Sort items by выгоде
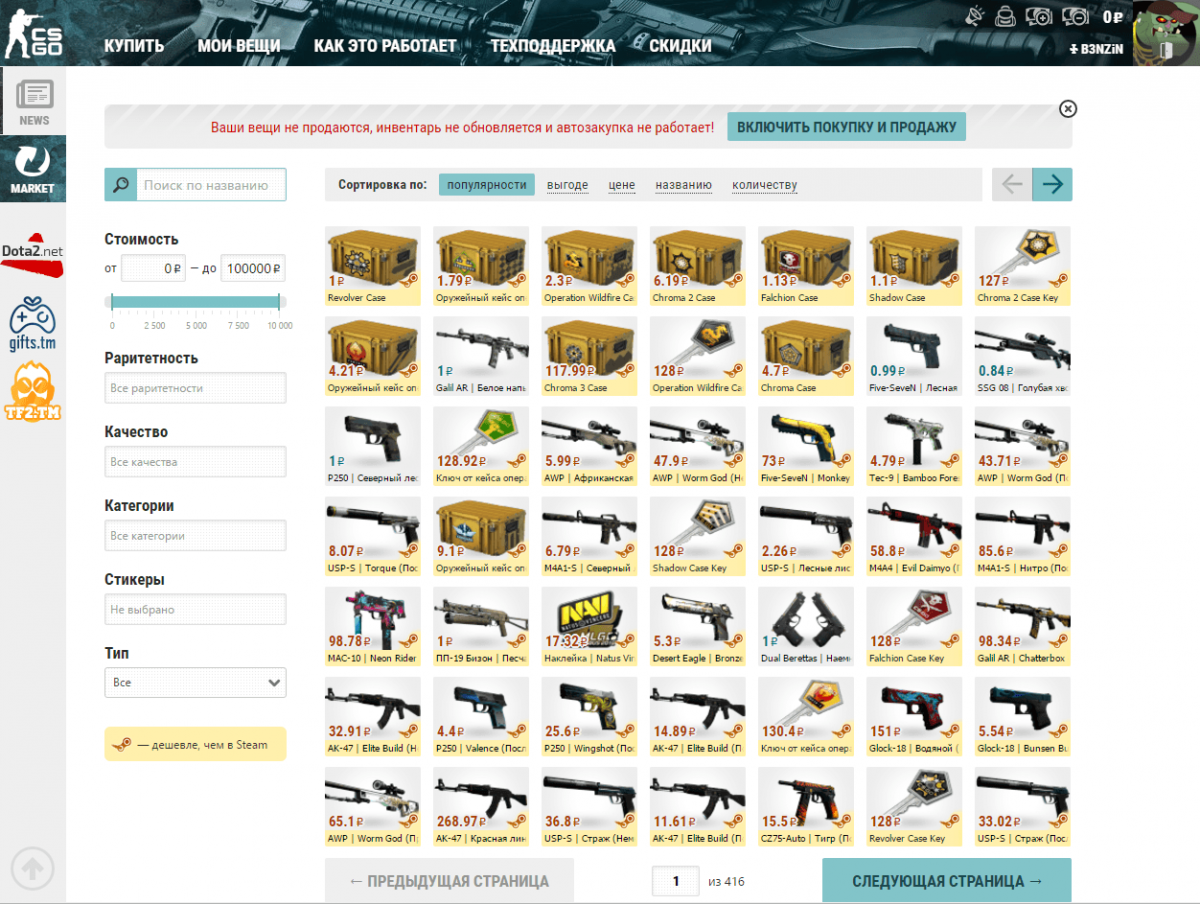This screenshot has width=1200, height=904. click(x=567, y=185)
